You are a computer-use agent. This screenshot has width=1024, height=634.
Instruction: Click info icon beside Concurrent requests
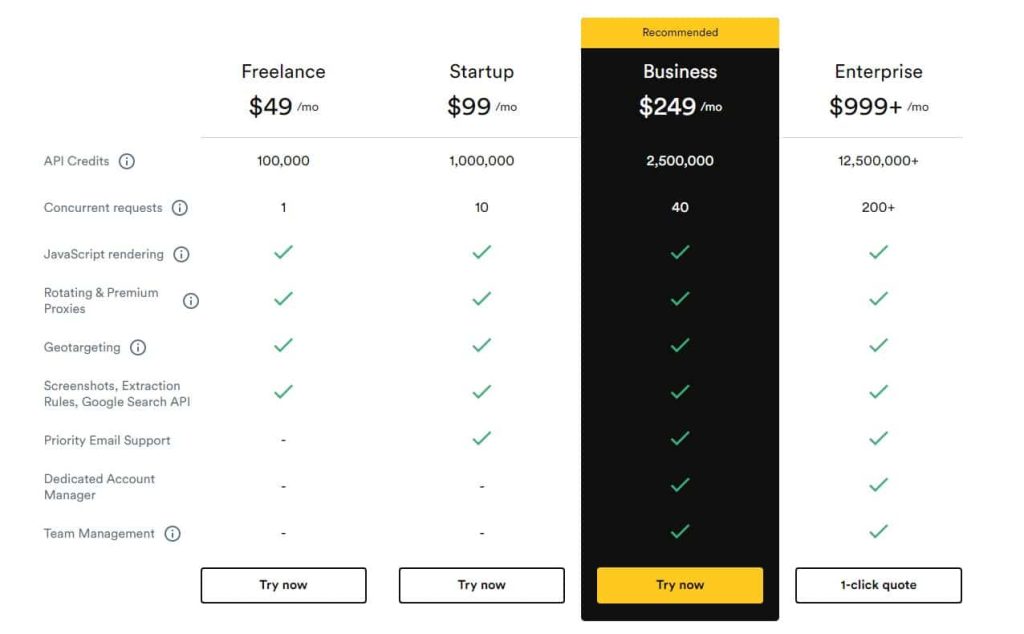pos(180,208)
